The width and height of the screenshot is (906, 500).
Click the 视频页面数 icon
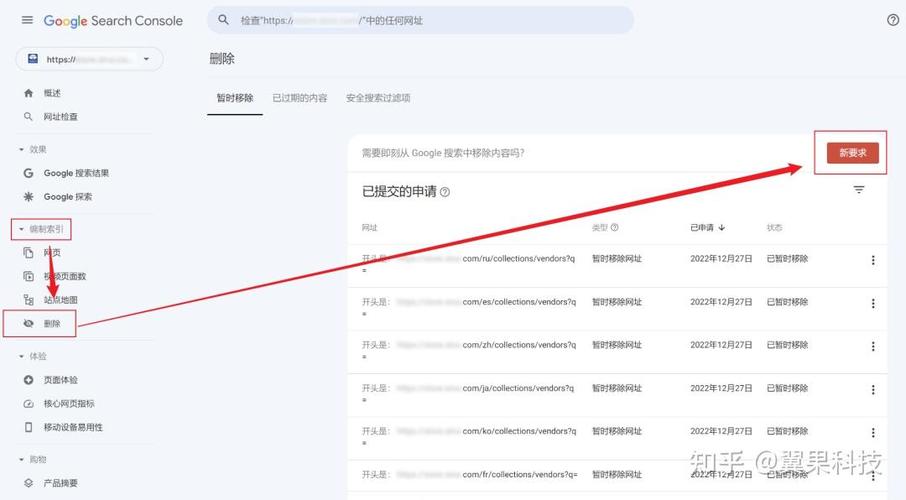pyautogui.click(x=28, y=276)
